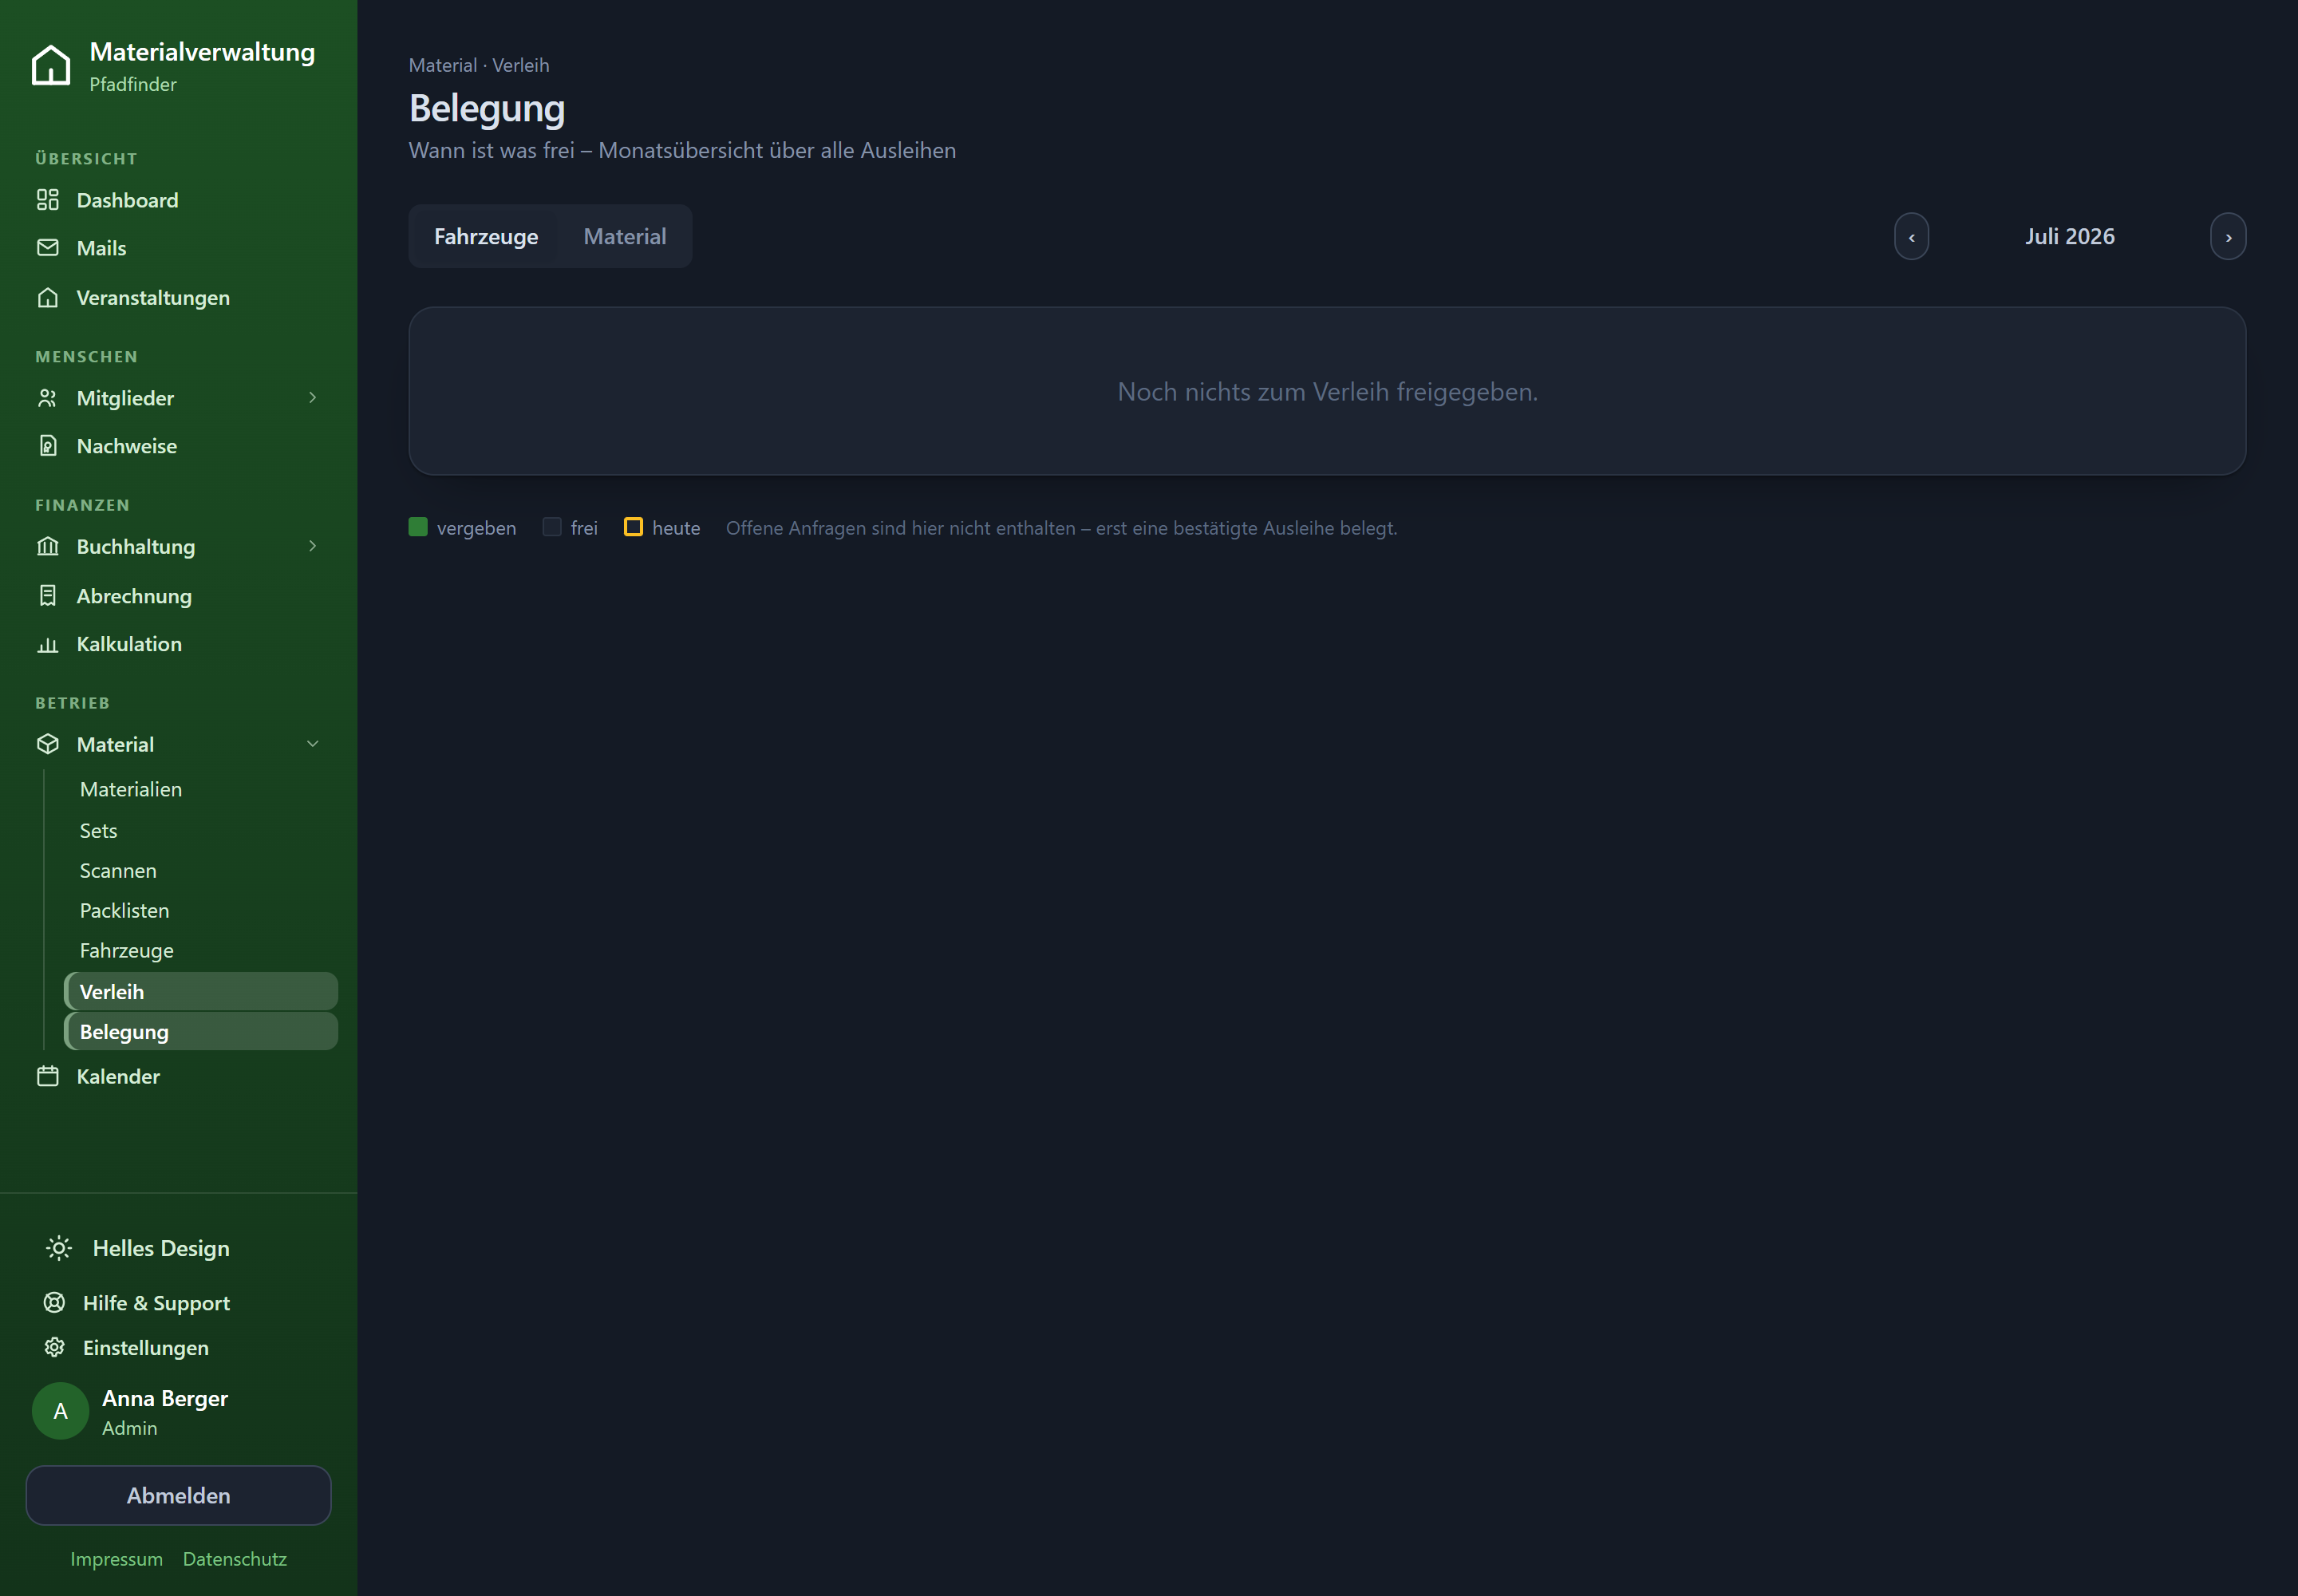The image size is (2298, 1596).
Task: Collapse the Material section chevron
Action: point(313,744)
